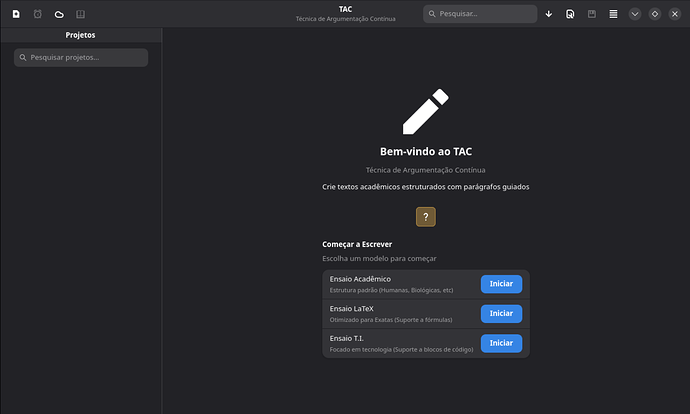This screenshot has width=690, height=414.
Task: Click the document search icon
Action: tap(570, 14)
